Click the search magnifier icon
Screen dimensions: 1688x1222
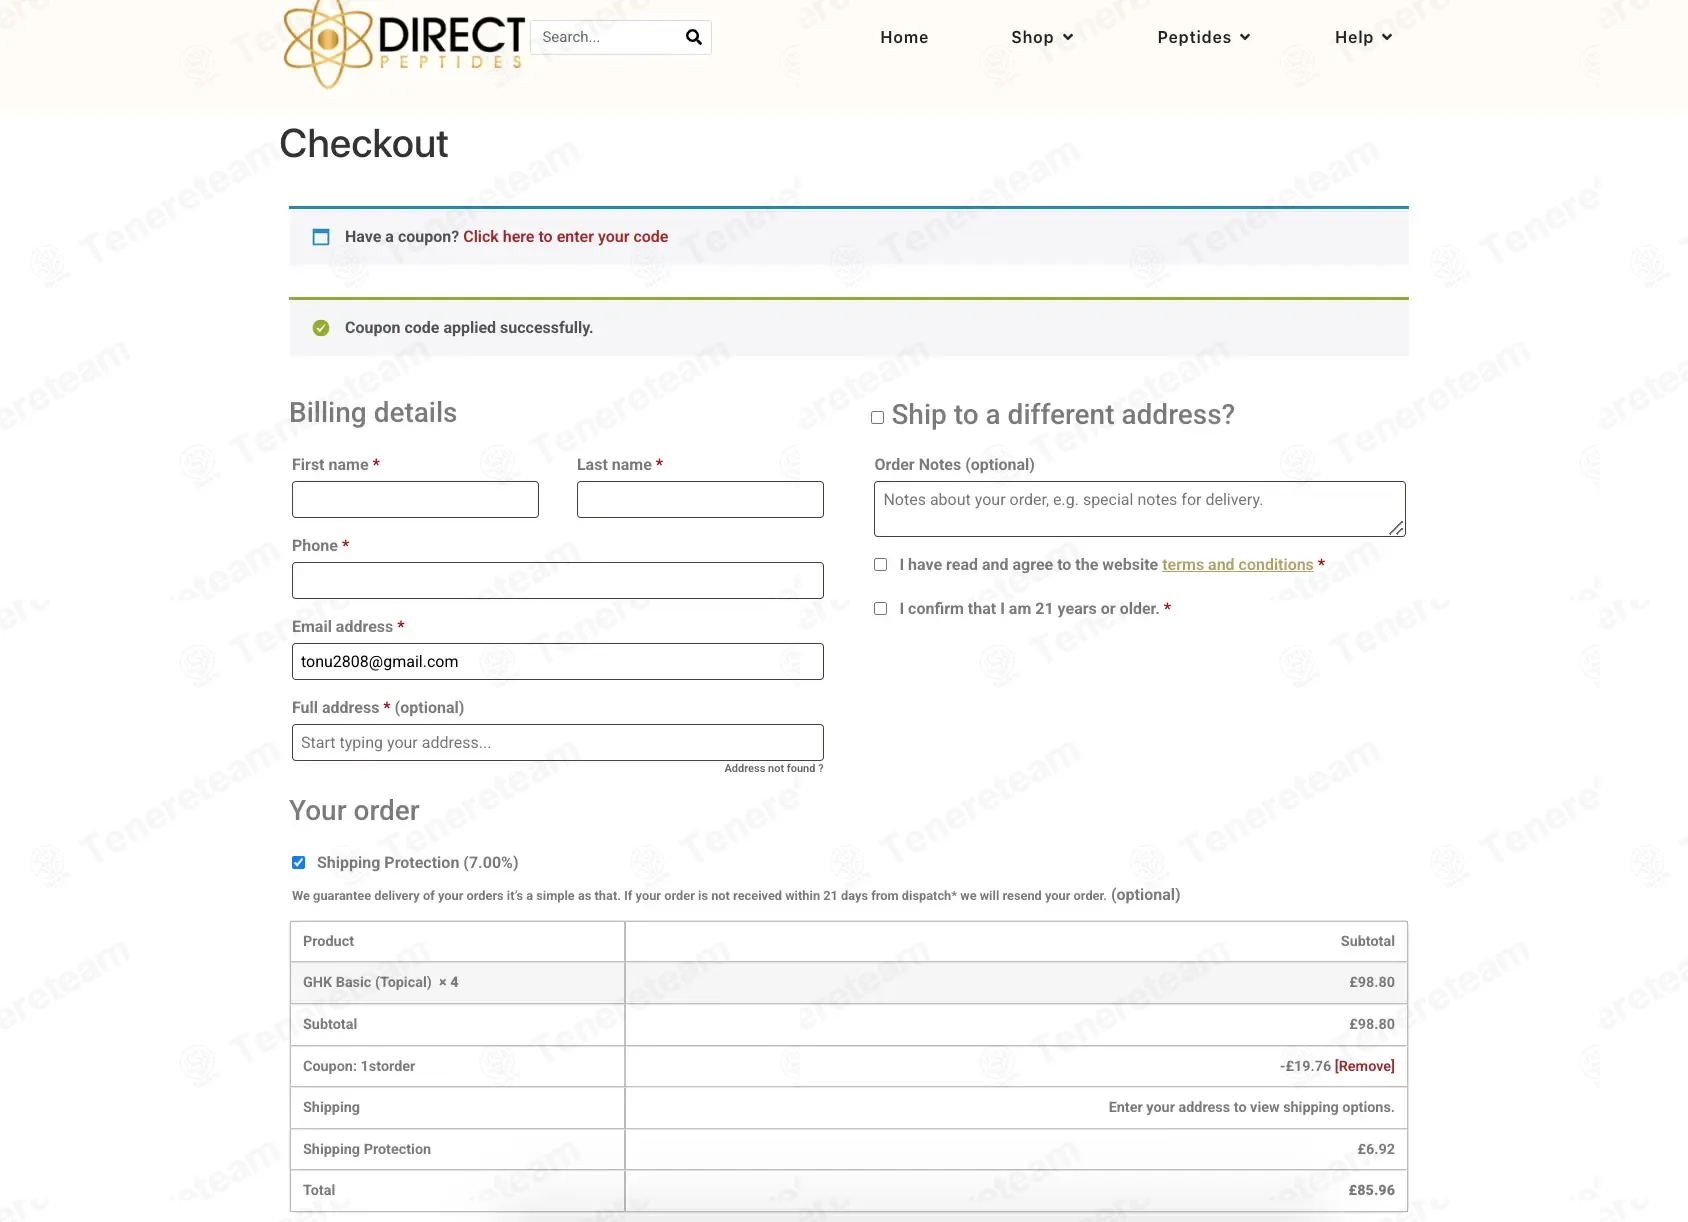[x=694, y=37]
